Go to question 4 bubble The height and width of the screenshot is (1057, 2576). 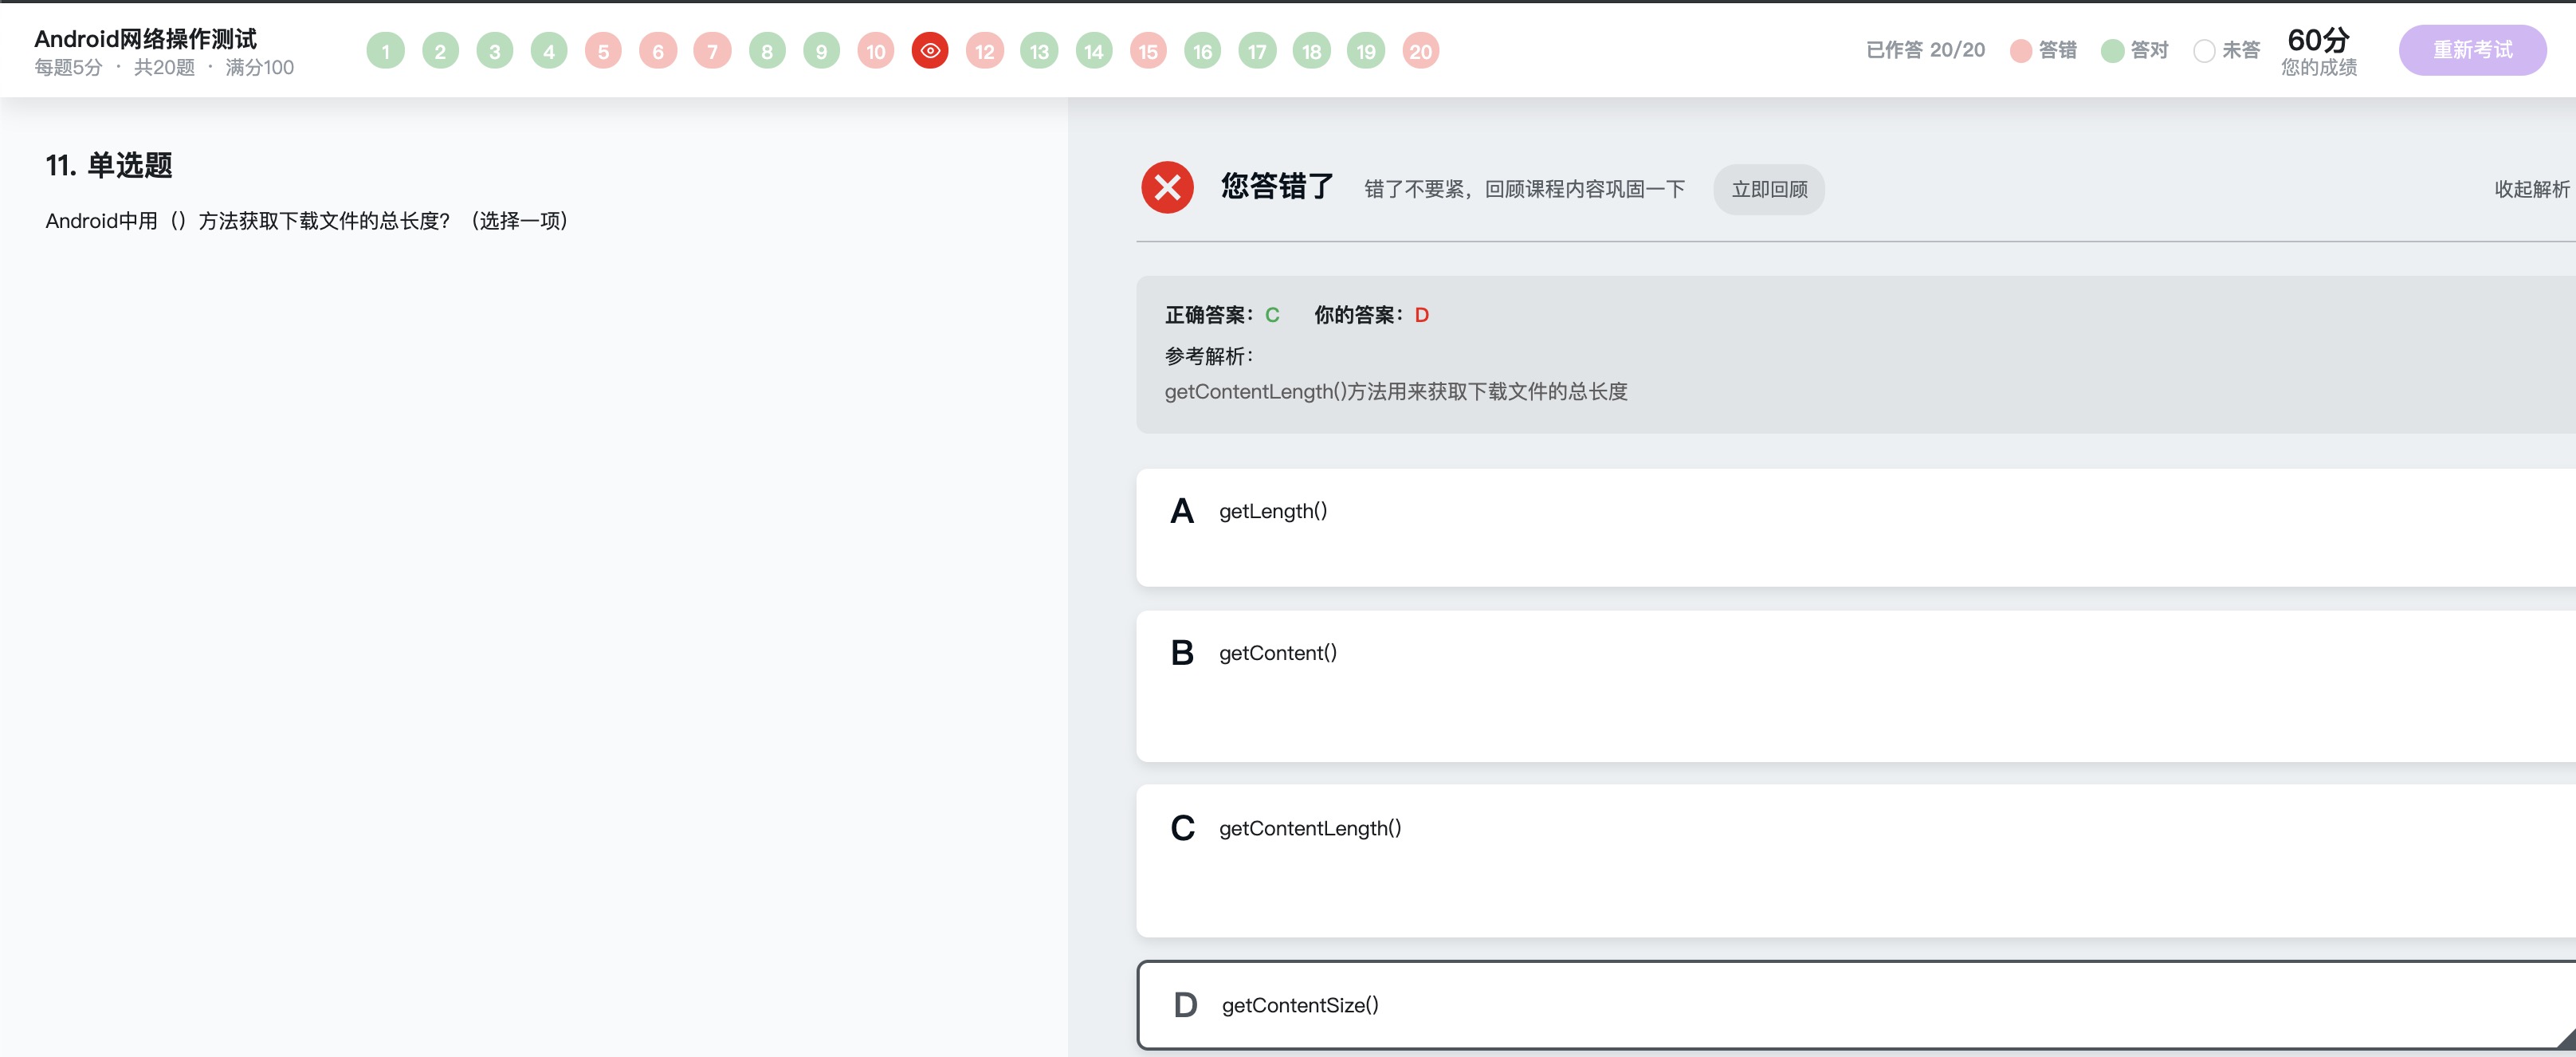(549, 51)
